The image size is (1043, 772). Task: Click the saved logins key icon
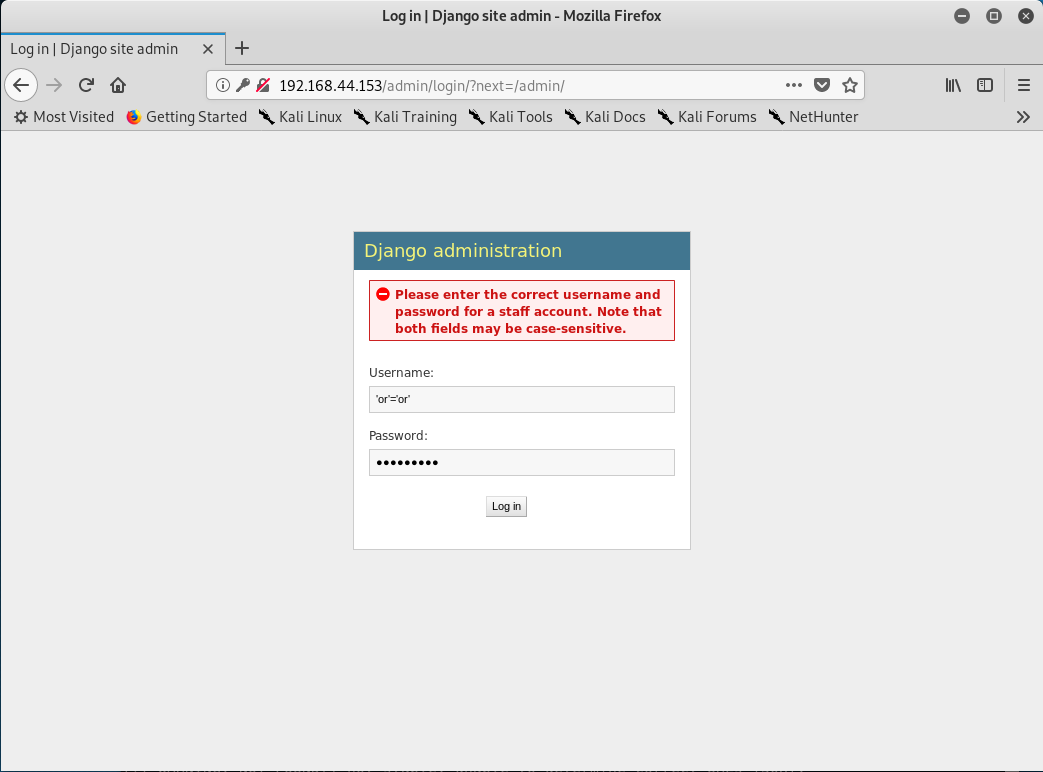coord(243,85)
